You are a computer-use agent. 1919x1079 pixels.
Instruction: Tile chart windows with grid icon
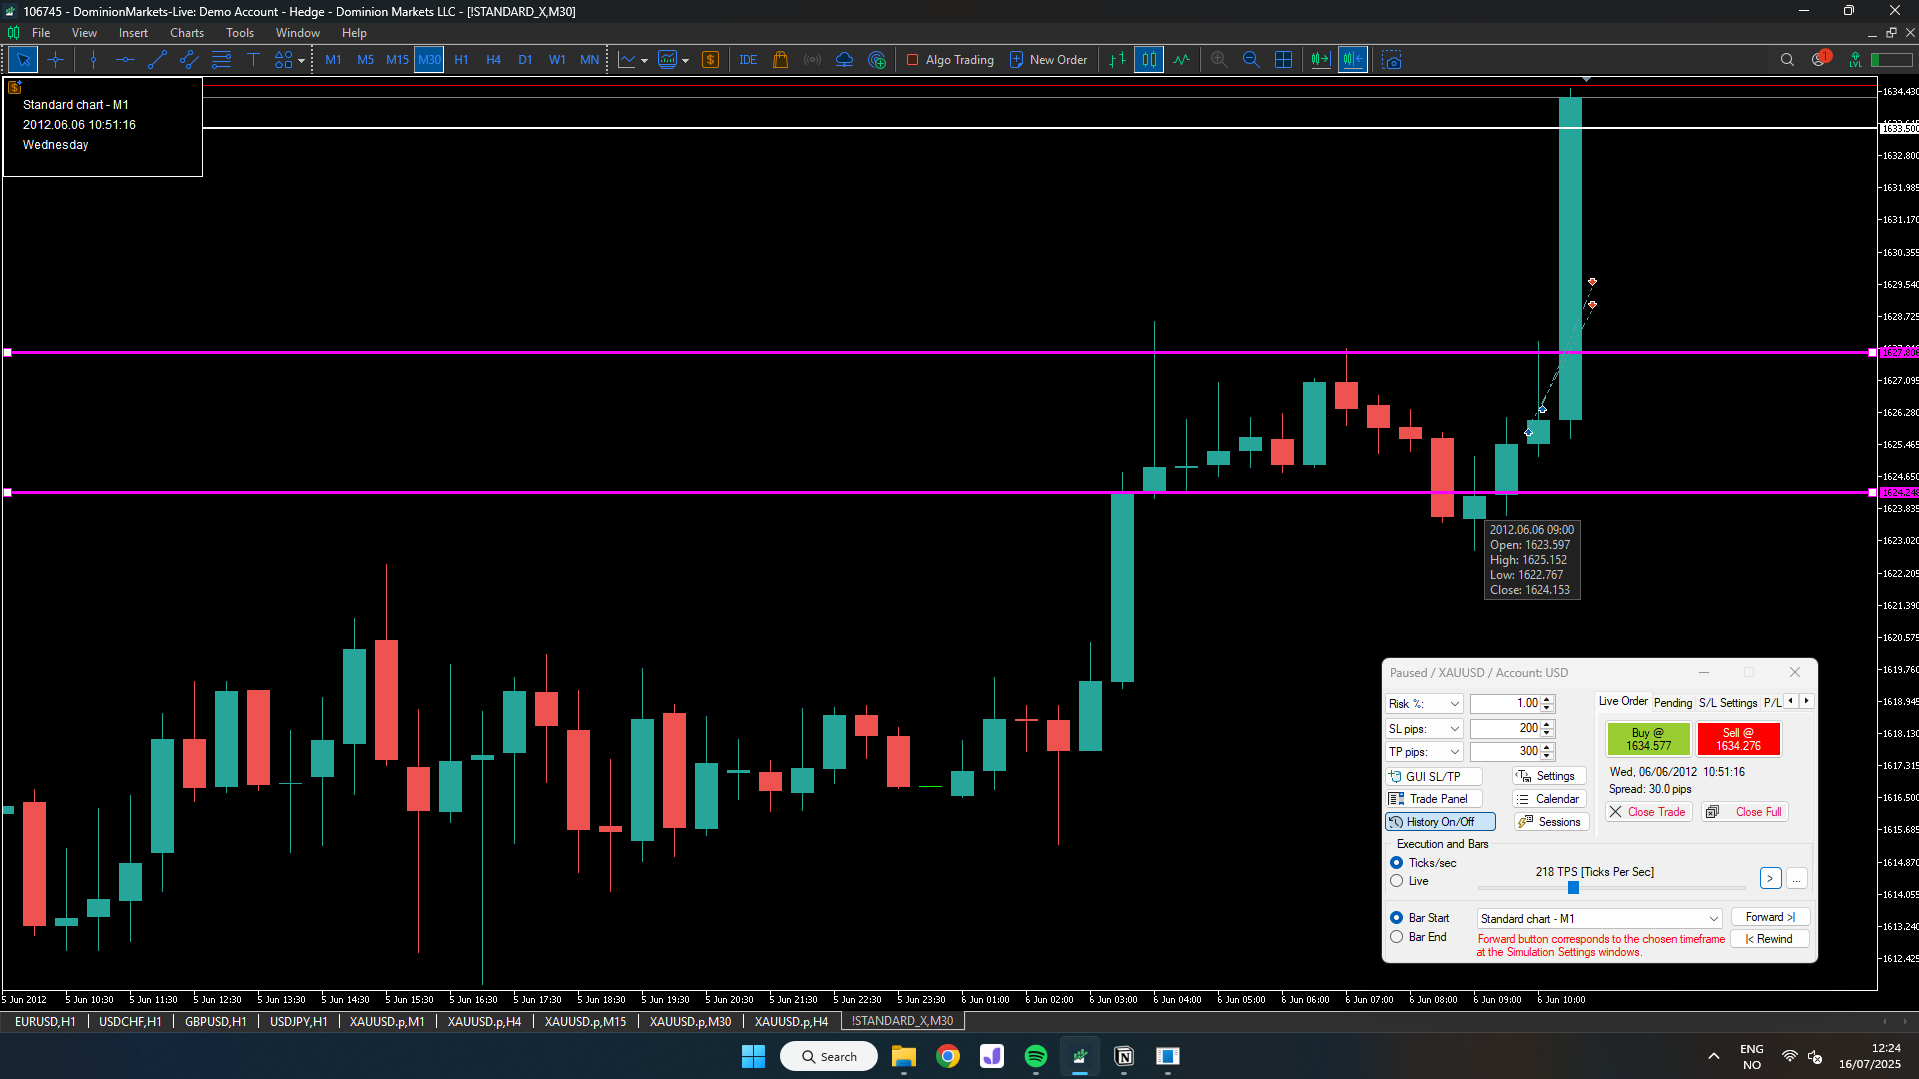(1283, 60)
